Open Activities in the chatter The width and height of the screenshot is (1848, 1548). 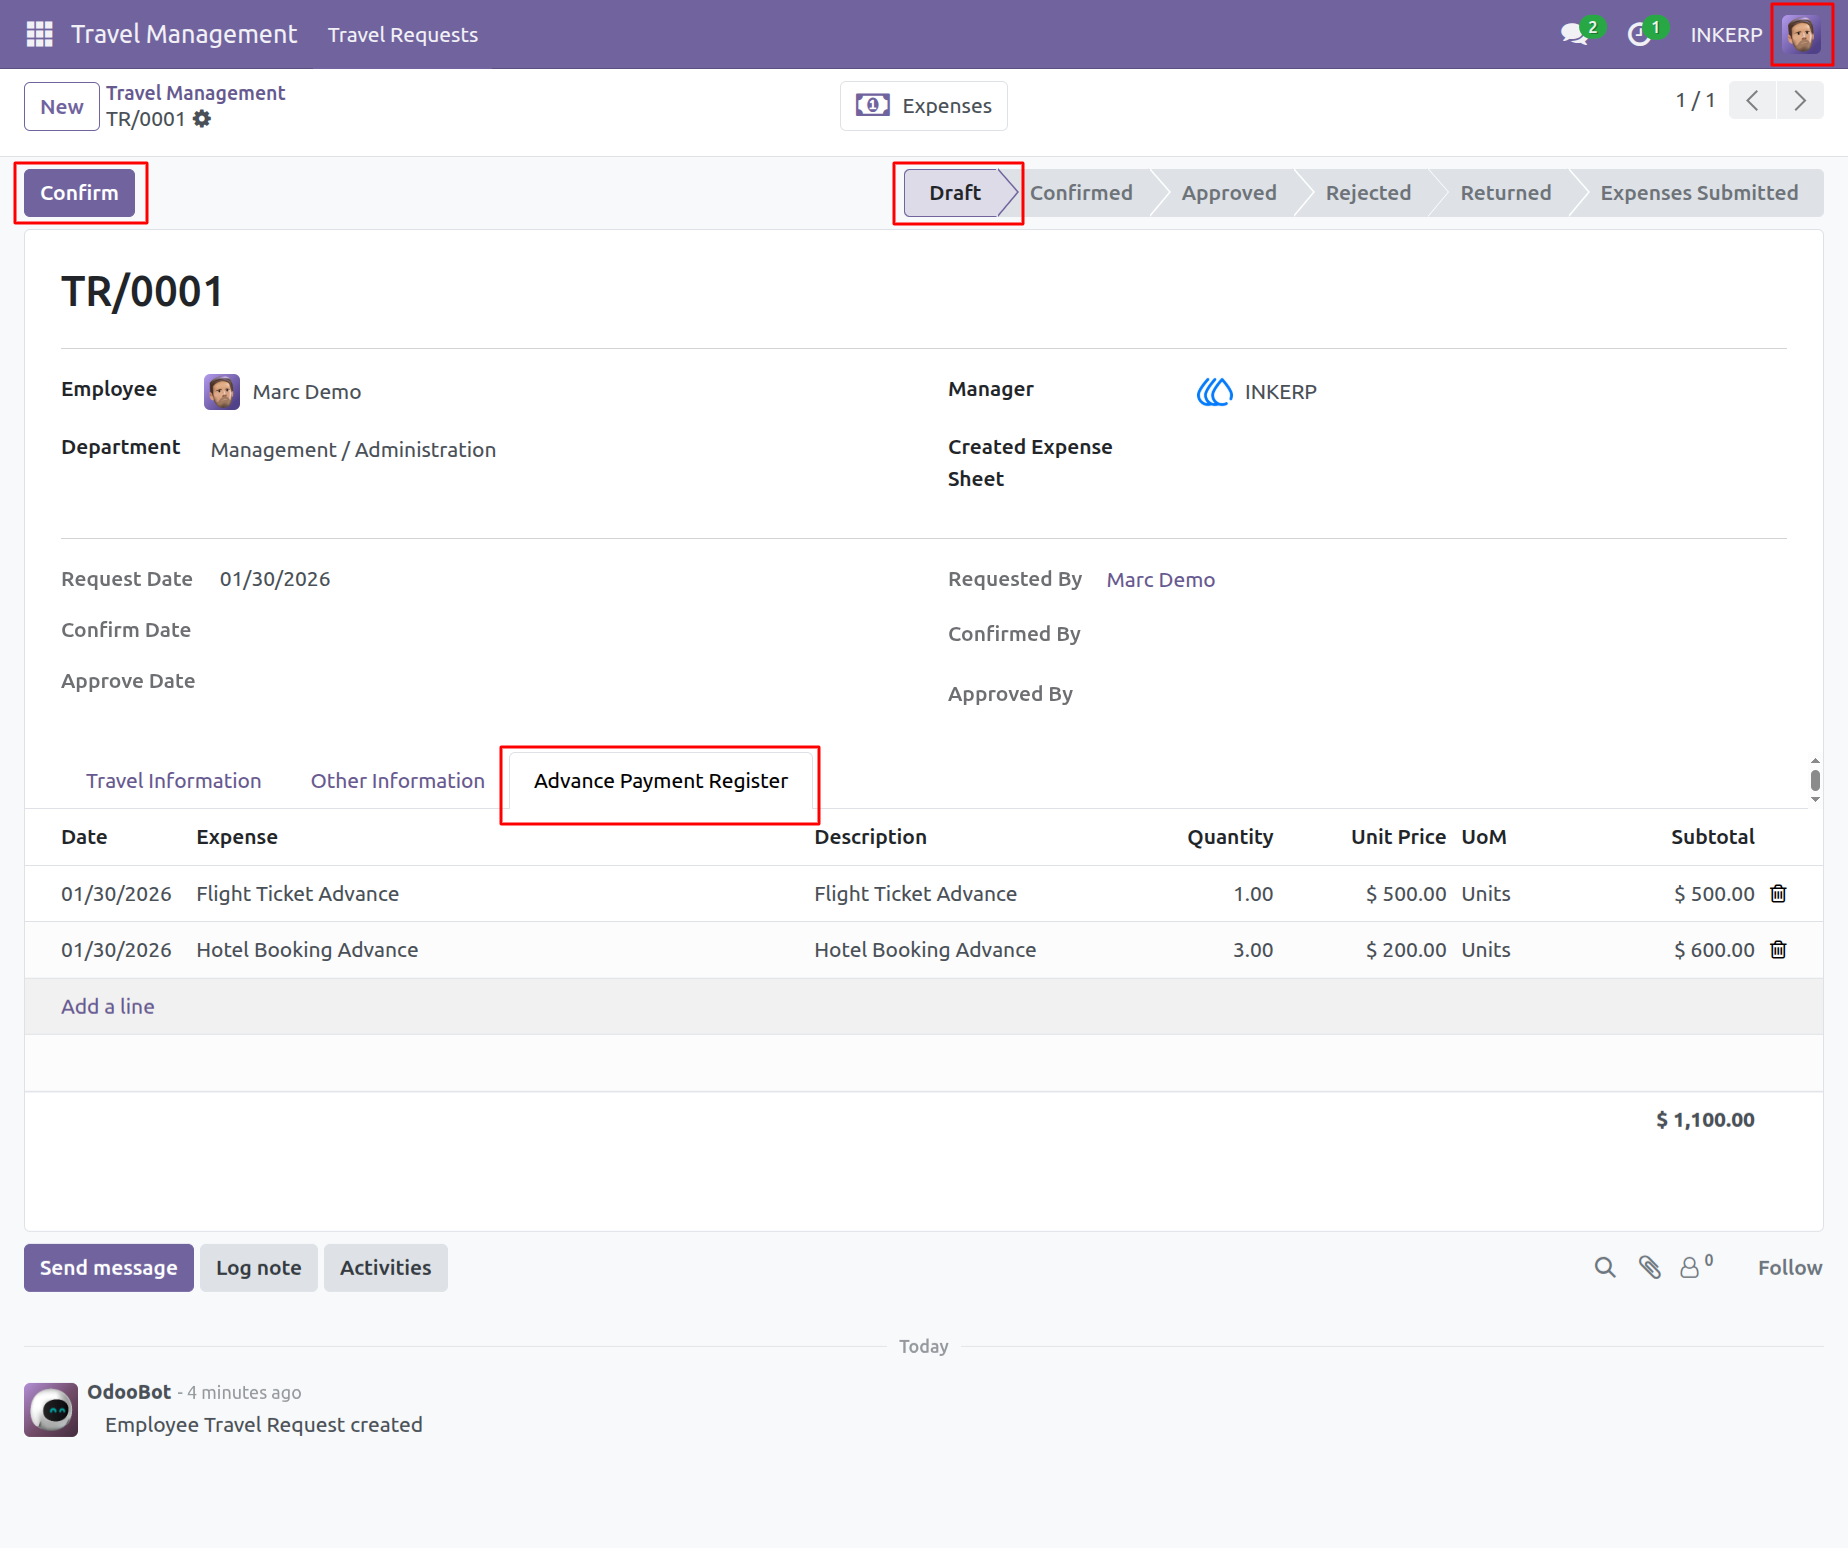[x=386, y=1268]
